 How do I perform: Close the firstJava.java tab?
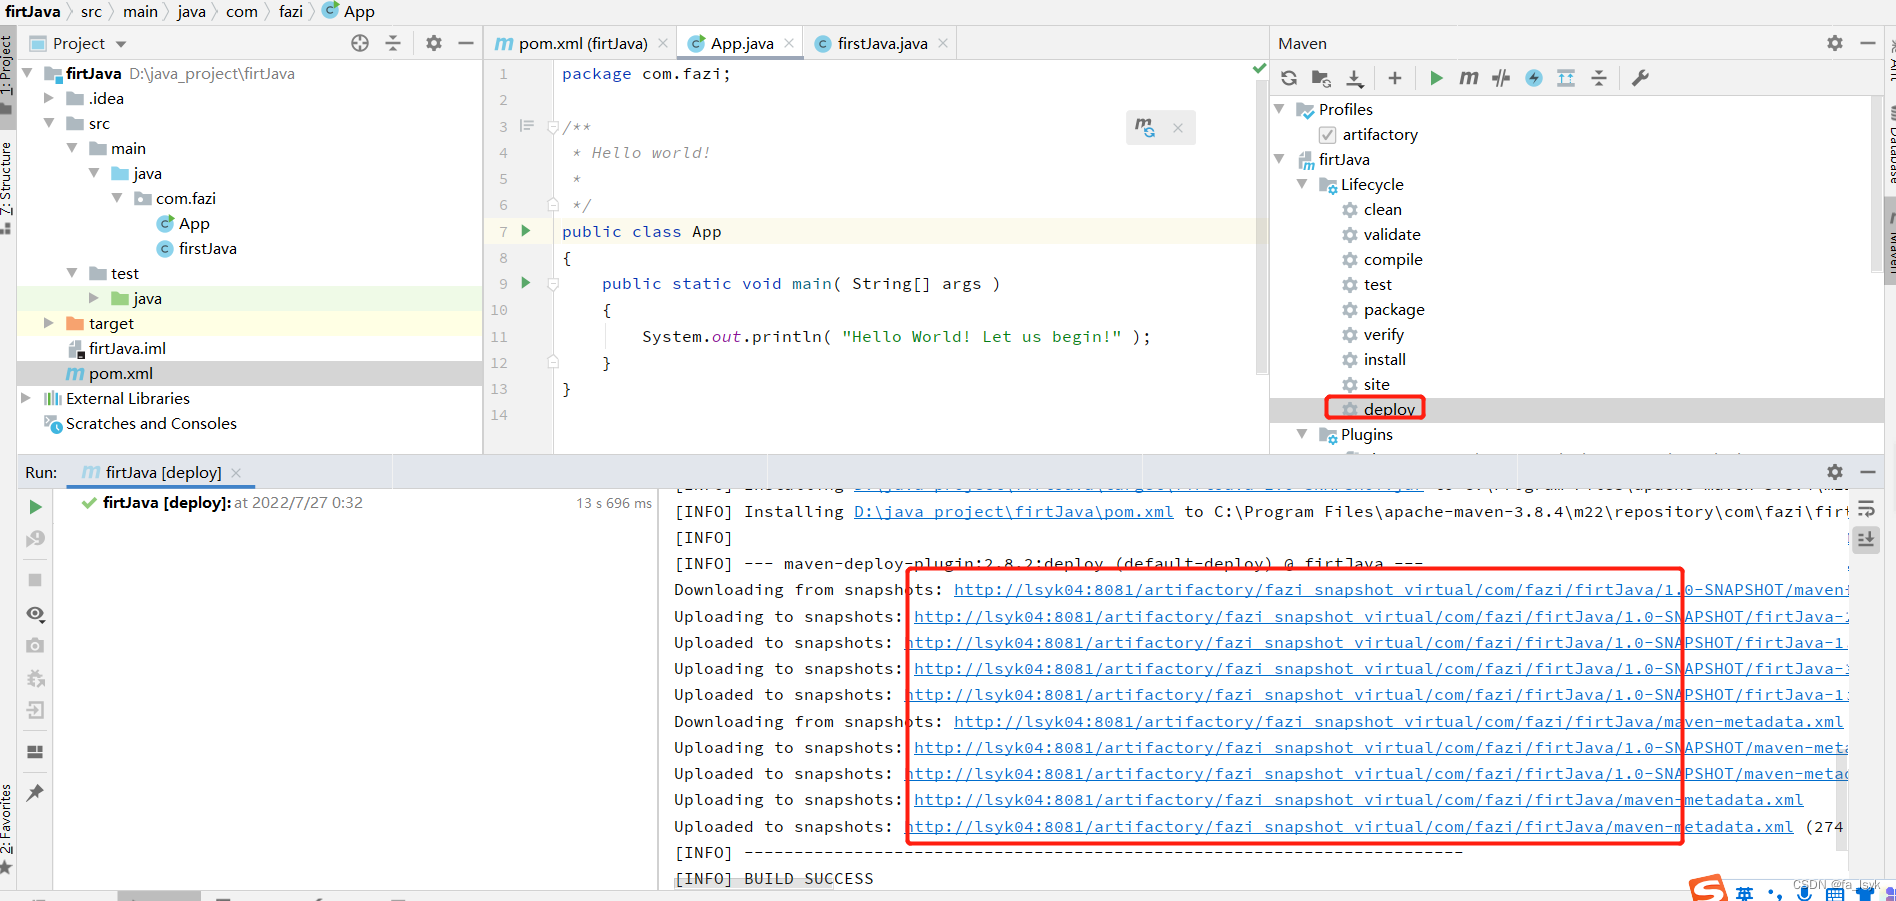point(943,43)
